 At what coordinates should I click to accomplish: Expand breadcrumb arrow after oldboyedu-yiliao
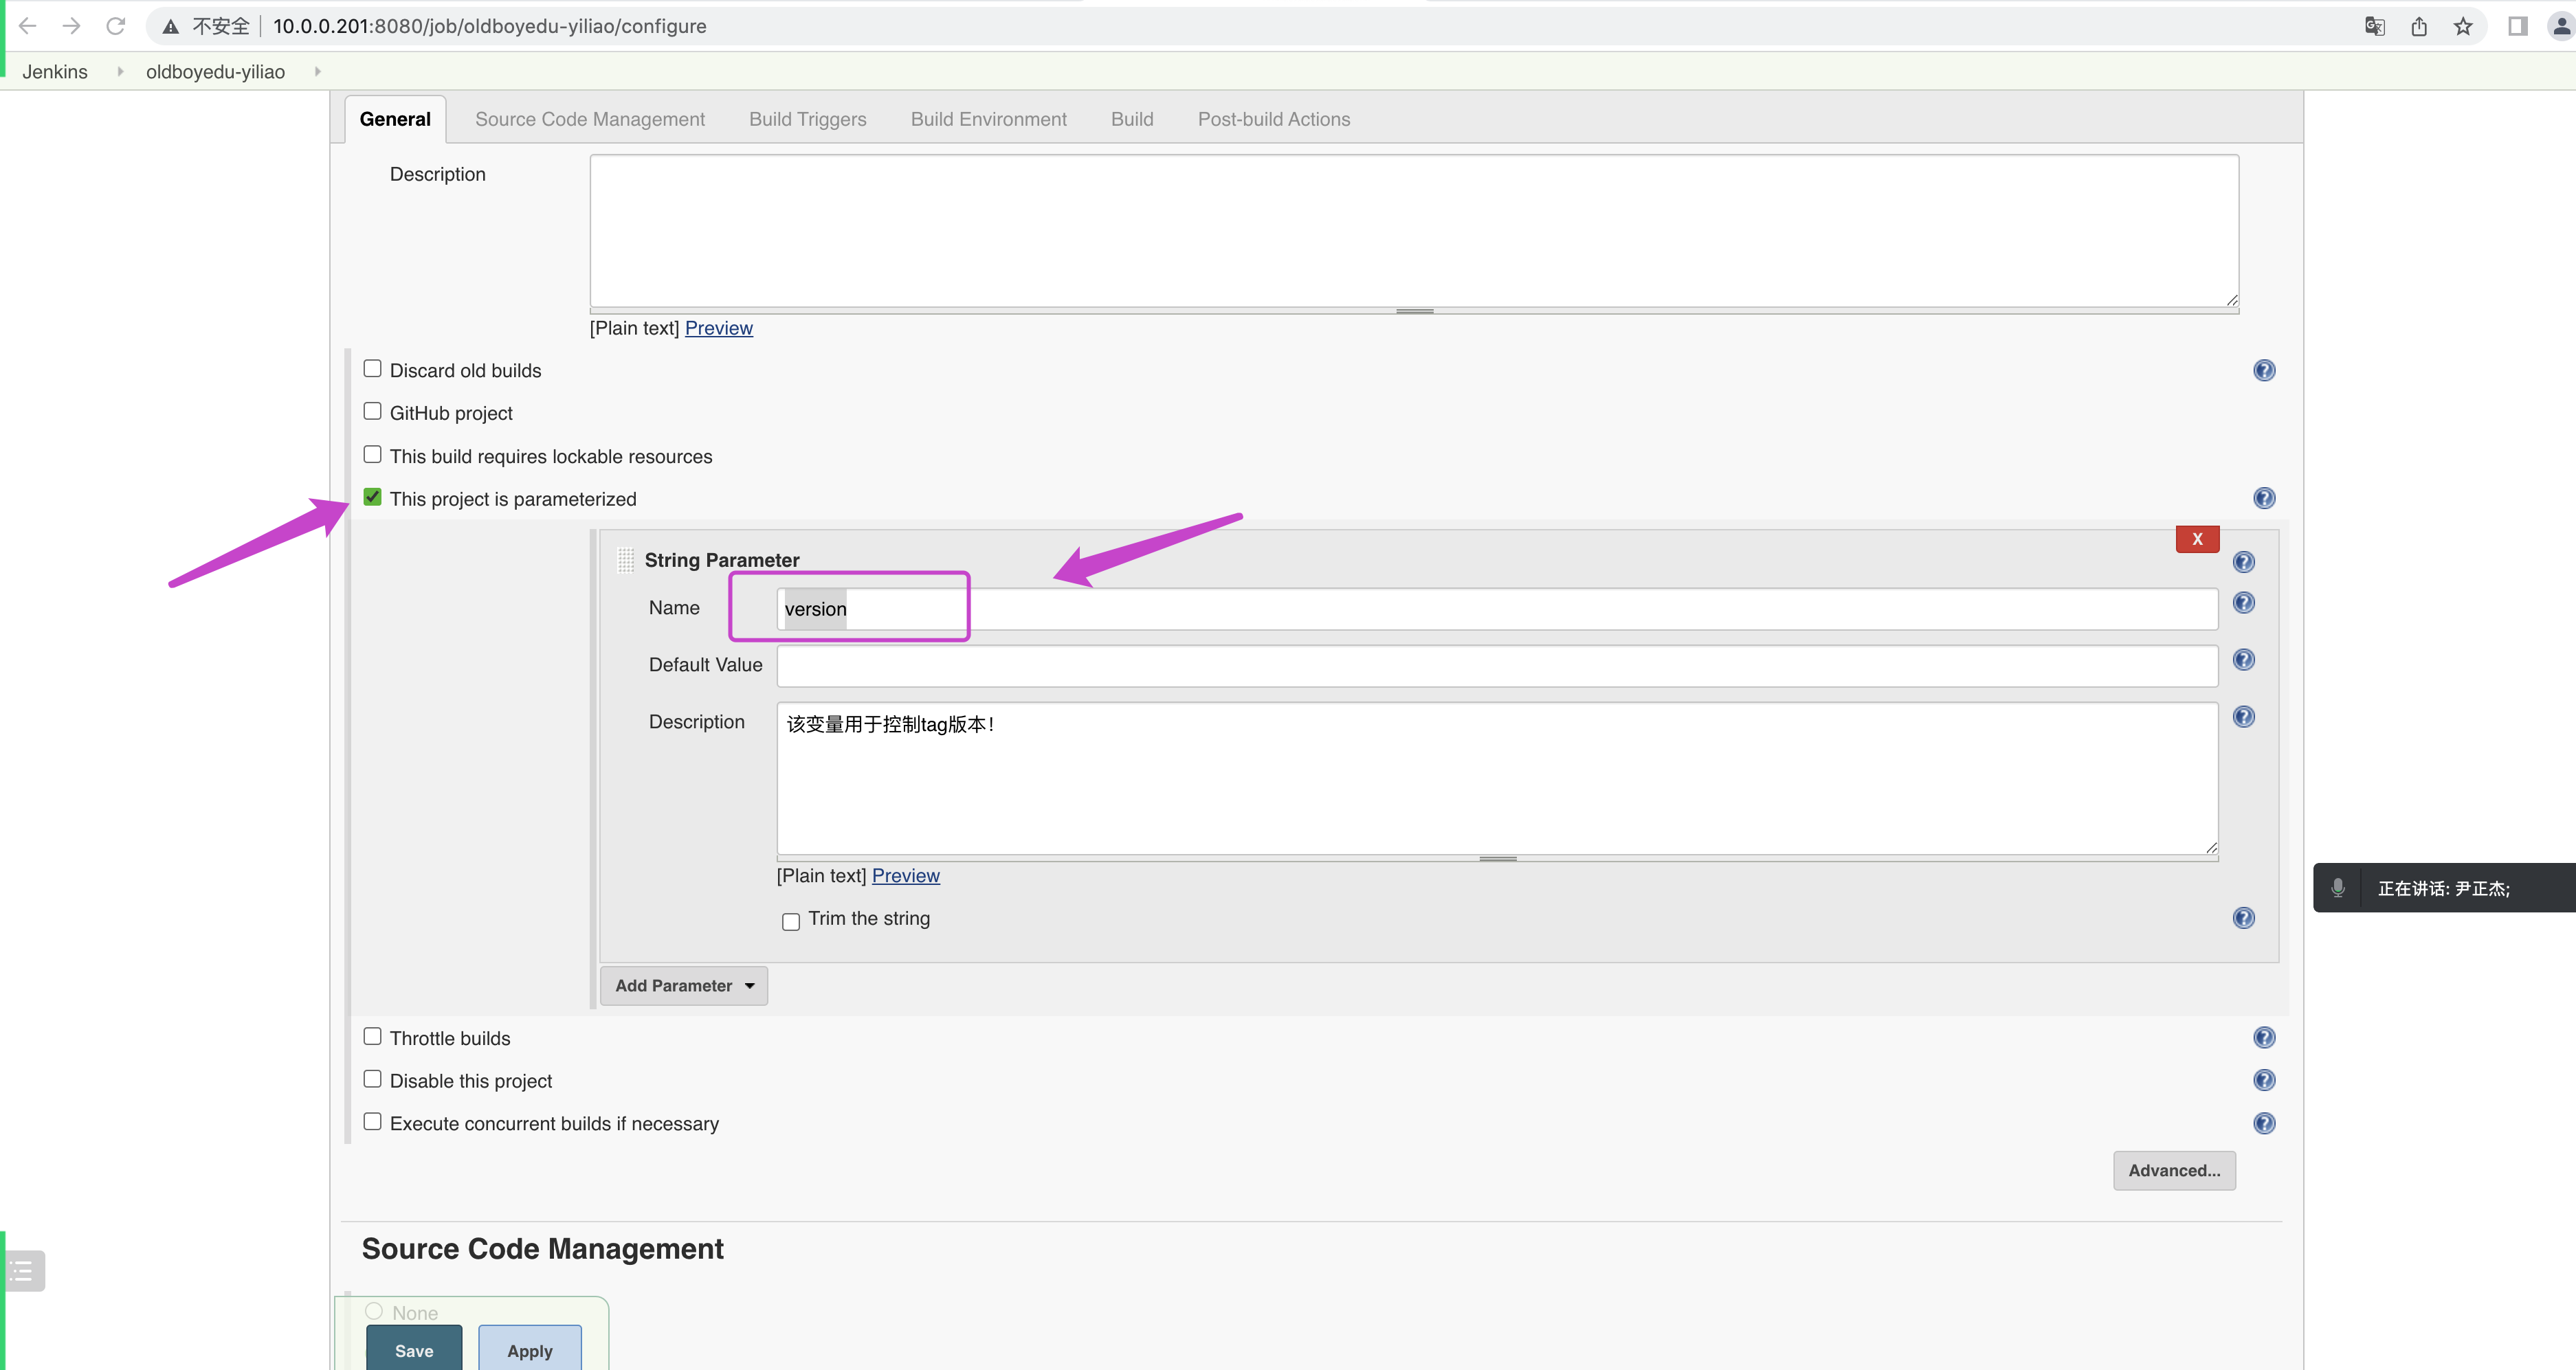[x=318, y=72]
